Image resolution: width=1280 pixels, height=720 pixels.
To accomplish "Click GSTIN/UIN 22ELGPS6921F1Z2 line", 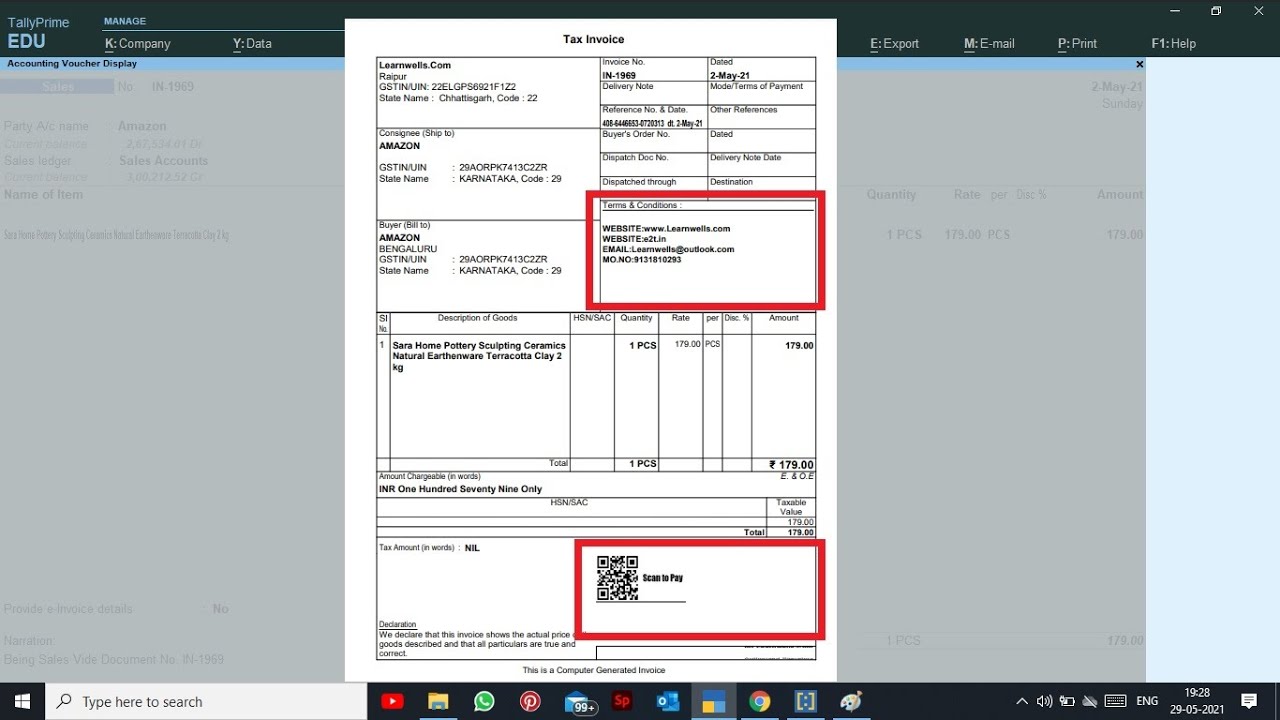I will pyautogui.click(x=447, y=87).
